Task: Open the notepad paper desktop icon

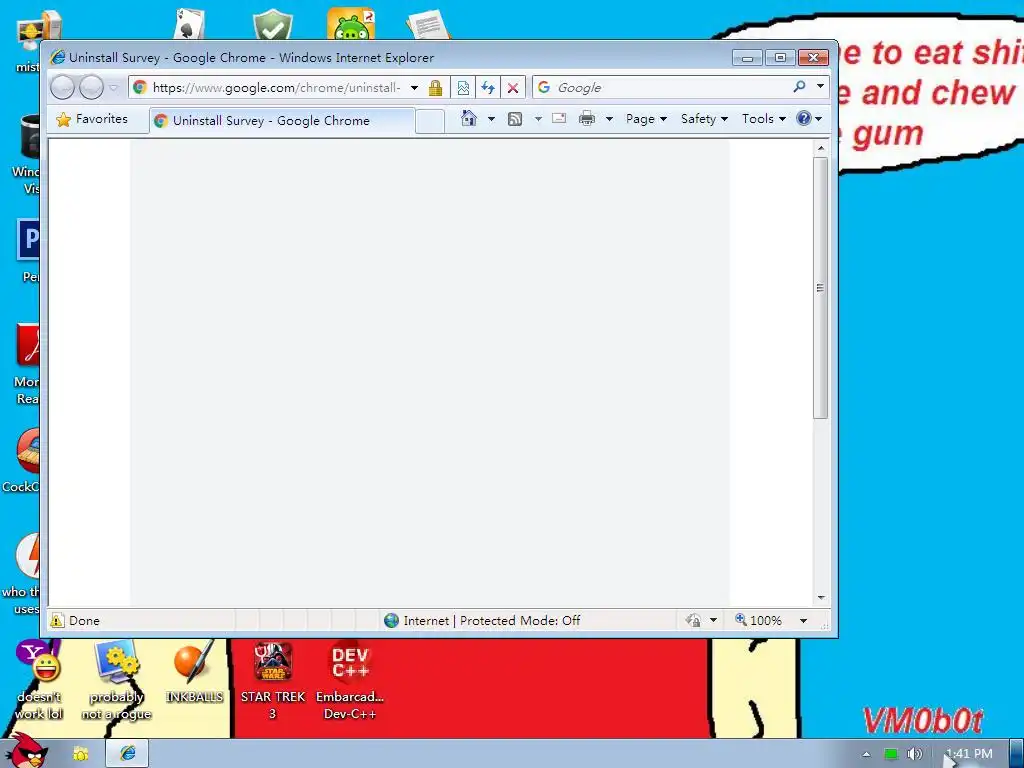Action: [x=428, y=25]
